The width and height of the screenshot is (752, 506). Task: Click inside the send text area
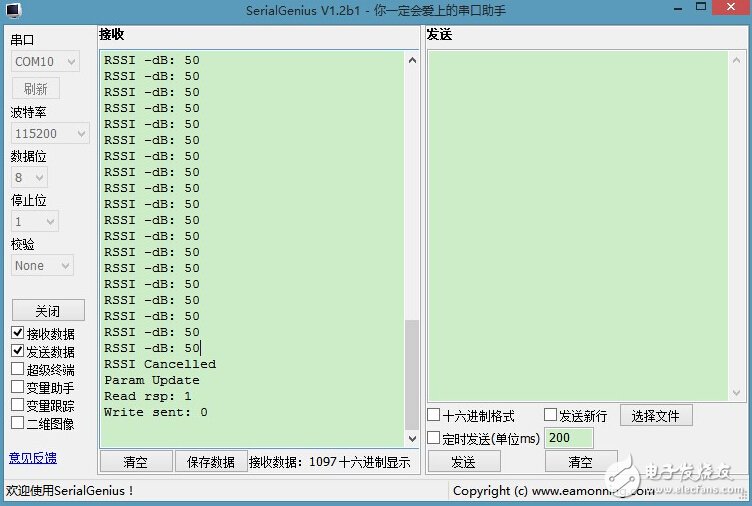(578, 225)
